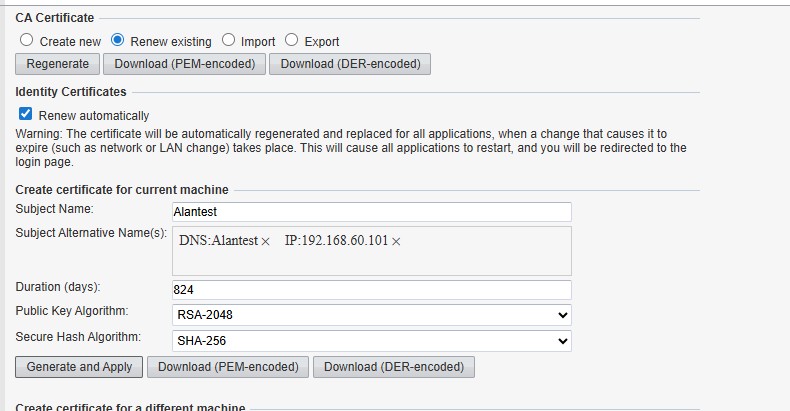Remove the IP:192.168.60.101 alternative name tag
Image resolution: width=790 pixels, height=411 pixels.
coord(396,242)
